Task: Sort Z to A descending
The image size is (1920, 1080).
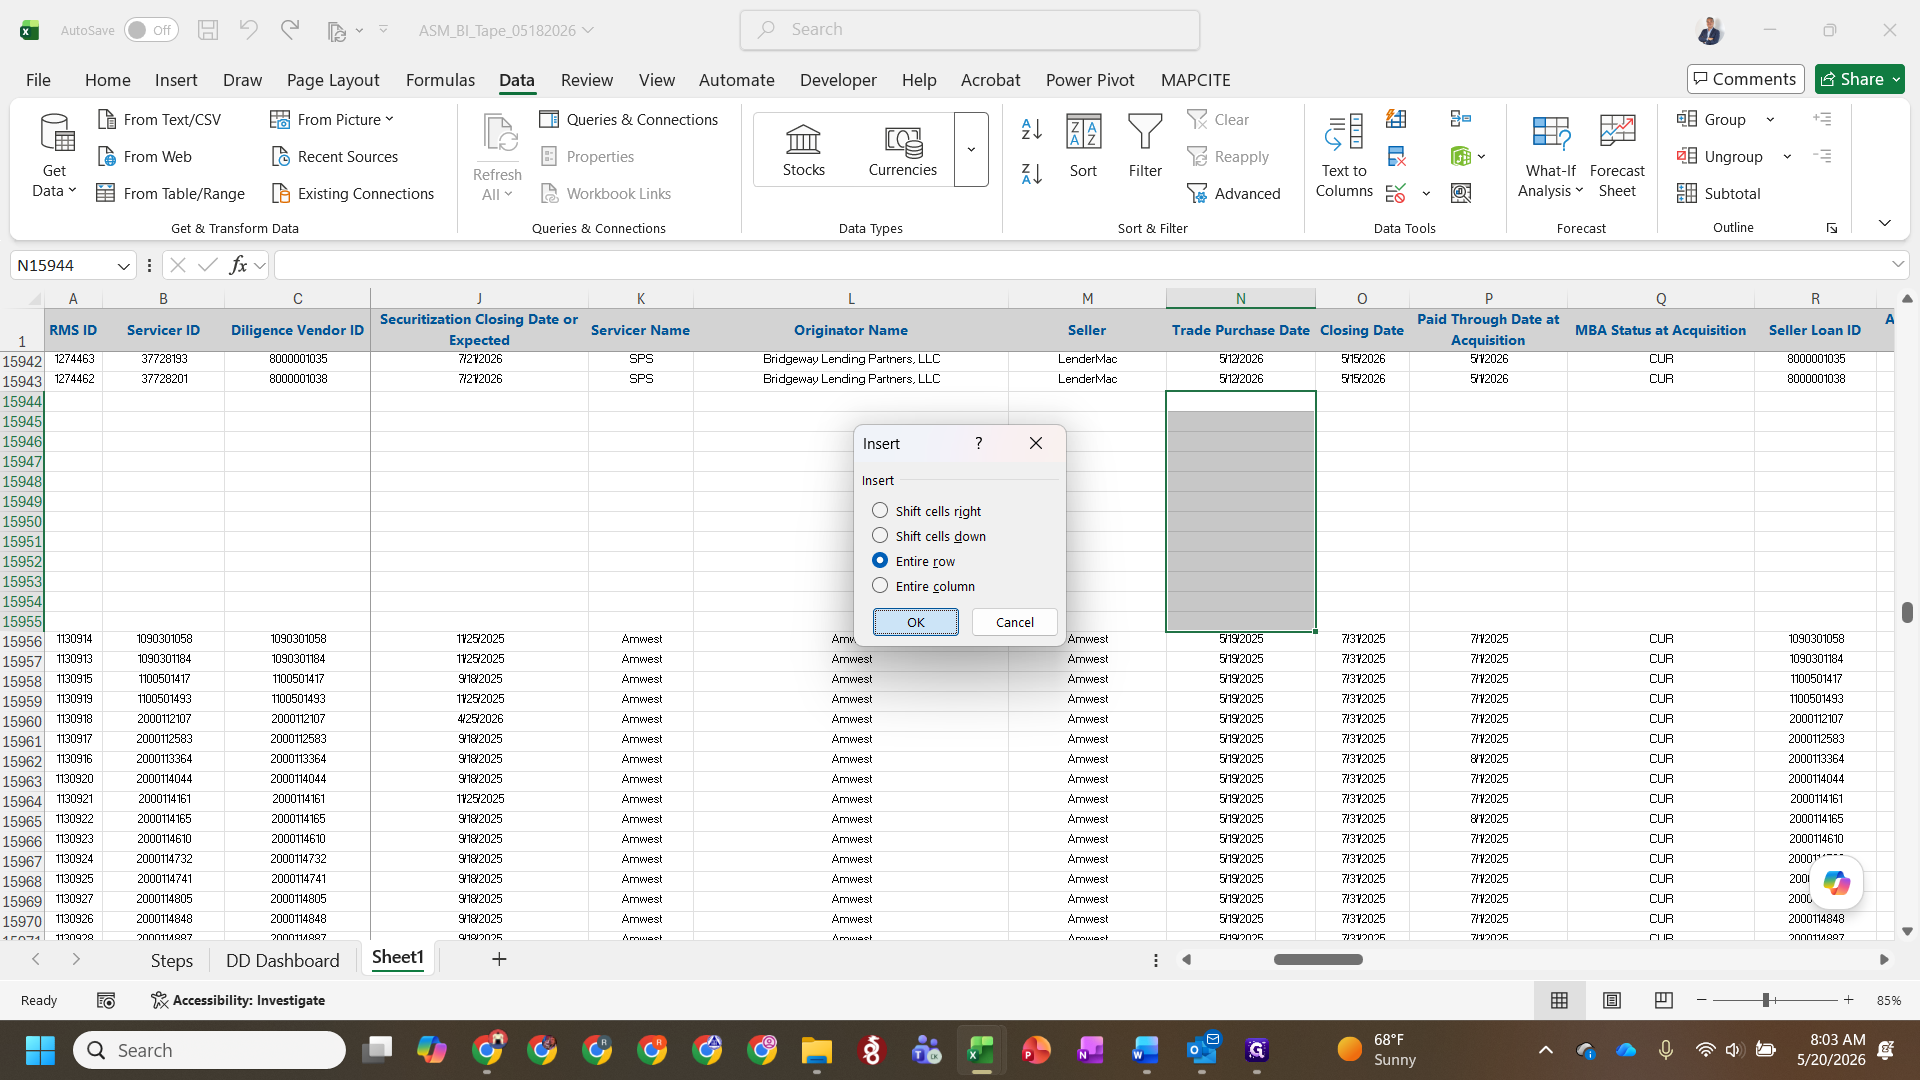Action: pyautogui.click(x=1032, y=173)
